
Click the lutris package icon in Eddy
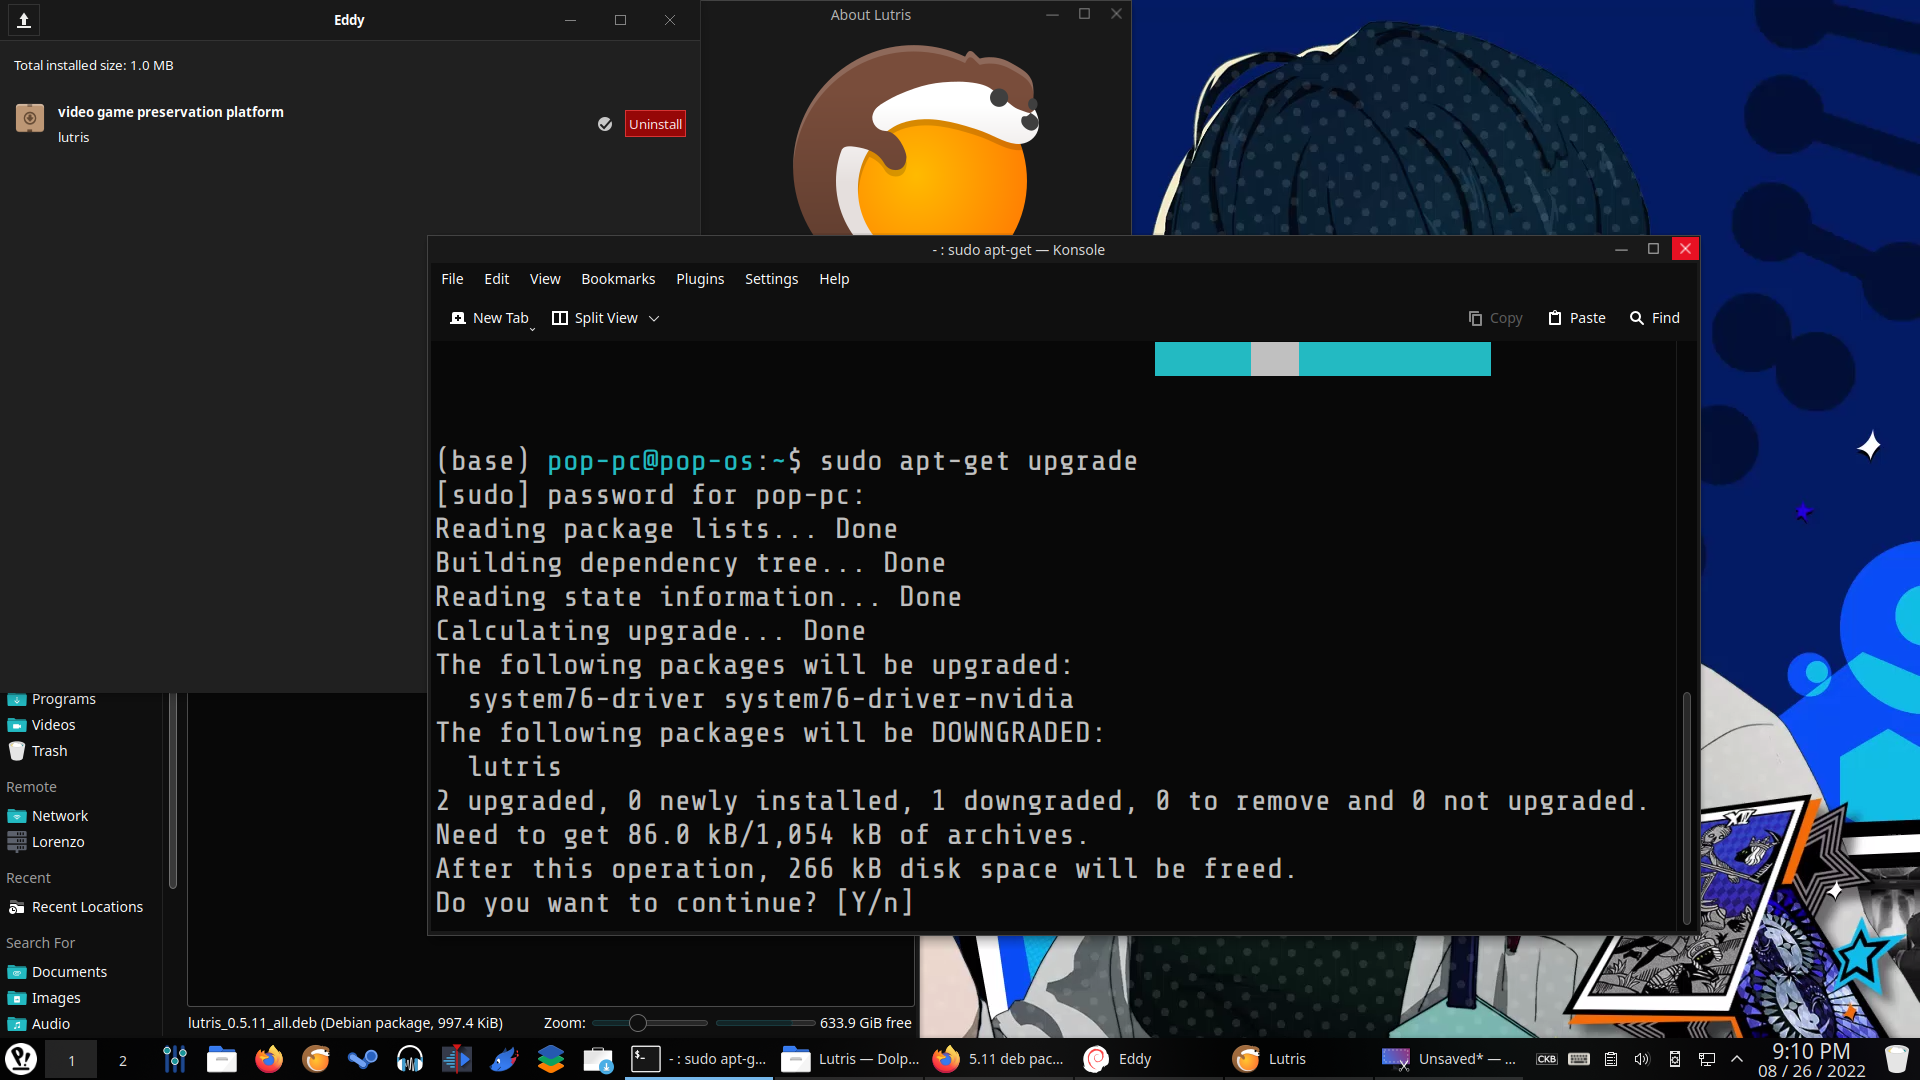click(x=30, y=118)
